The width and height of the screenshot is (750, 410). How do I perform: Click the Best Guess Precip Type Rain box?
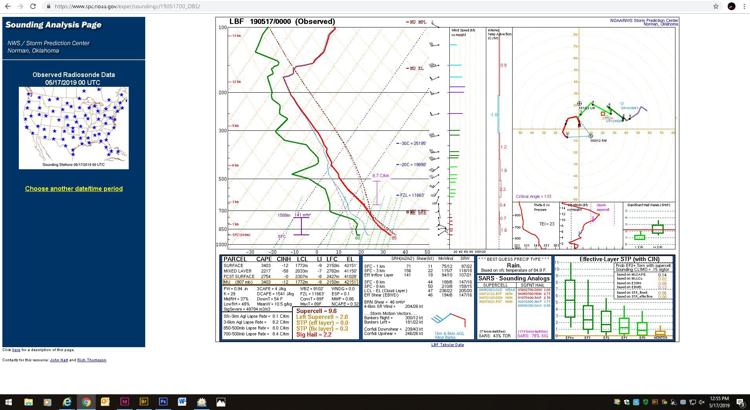[x=515, y=265]
